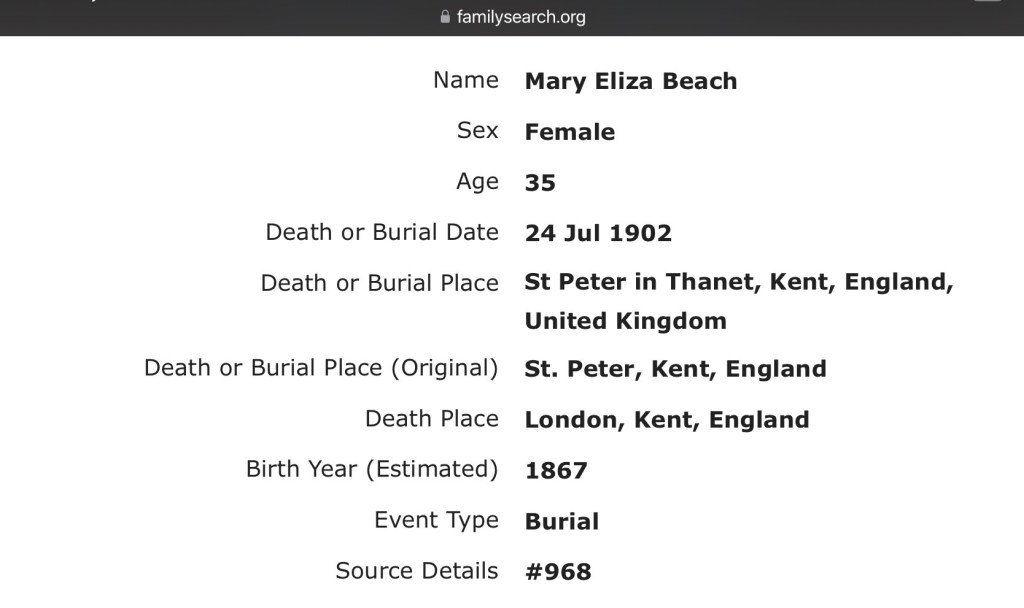Click the date 24 Jul 1902

(598, 233)
